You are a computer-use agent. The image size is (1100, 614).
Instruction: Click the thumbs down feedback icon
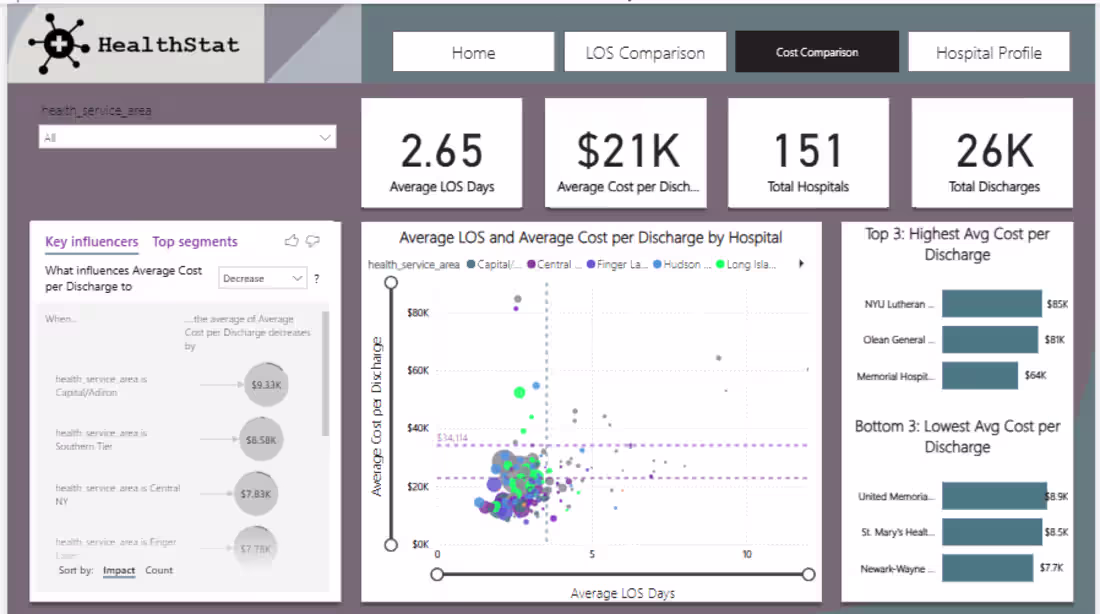pyautogui.click(x=313, y=240)
